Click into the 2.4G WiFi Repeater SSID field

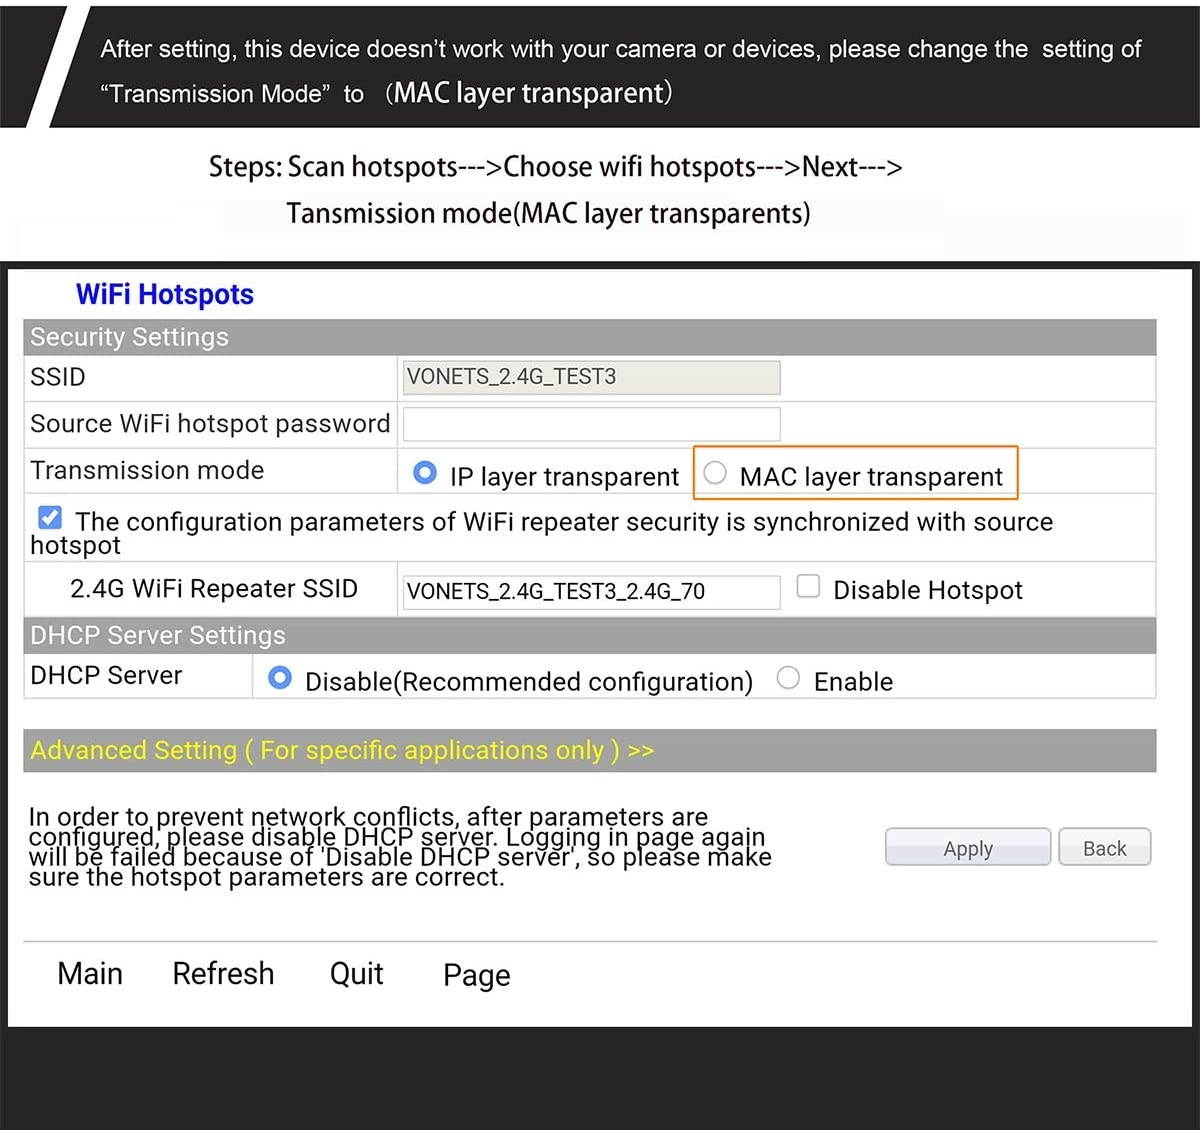point(591,591)
